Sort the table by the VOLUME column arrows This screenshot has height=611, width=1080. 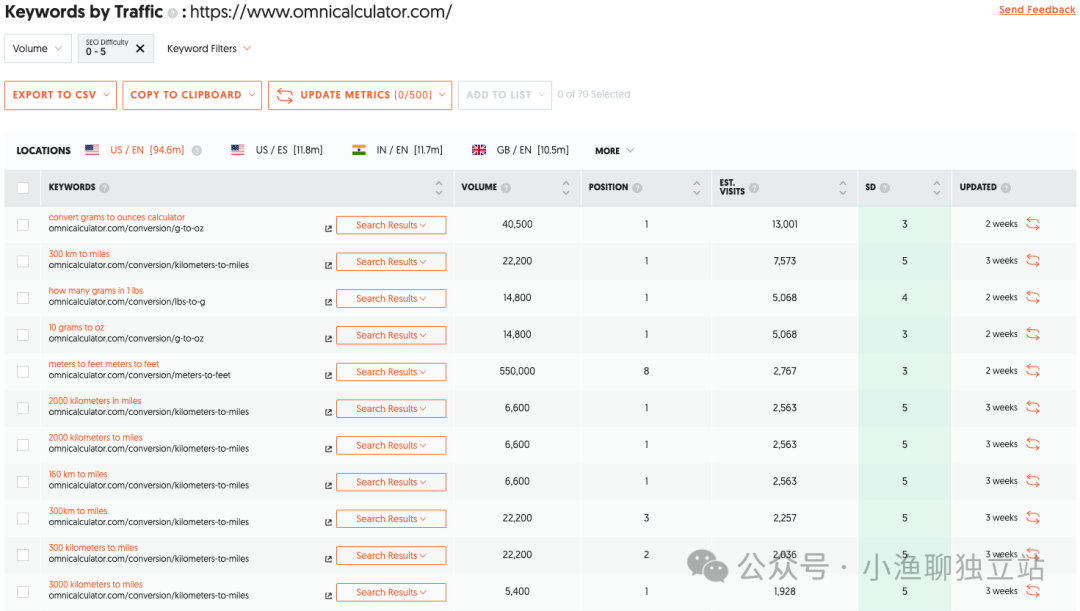pyautogui.click(x=565, y=187)
